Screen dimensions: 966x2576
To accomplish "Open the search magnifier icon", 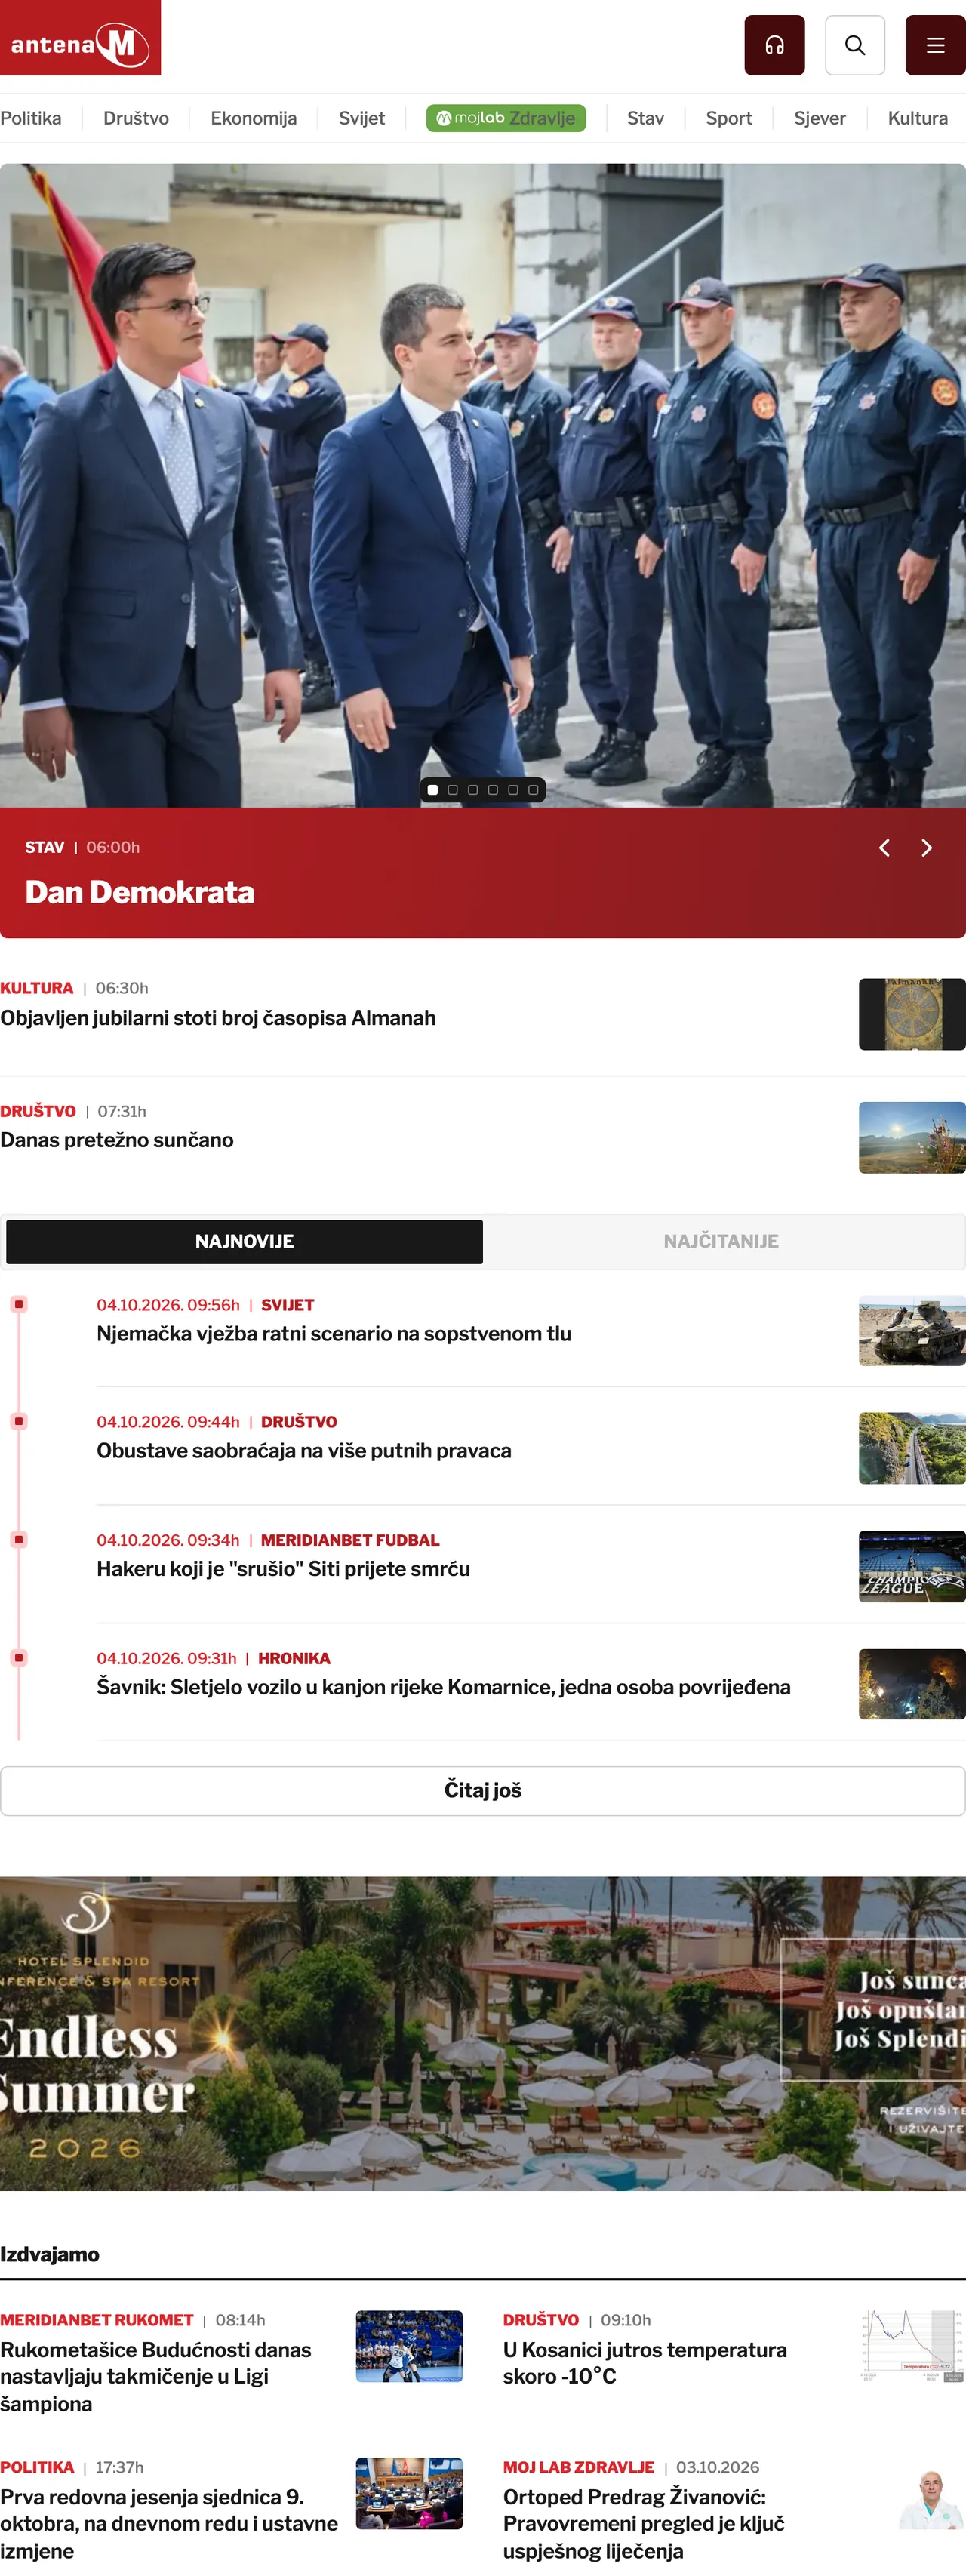I will [x=855, y=45].
